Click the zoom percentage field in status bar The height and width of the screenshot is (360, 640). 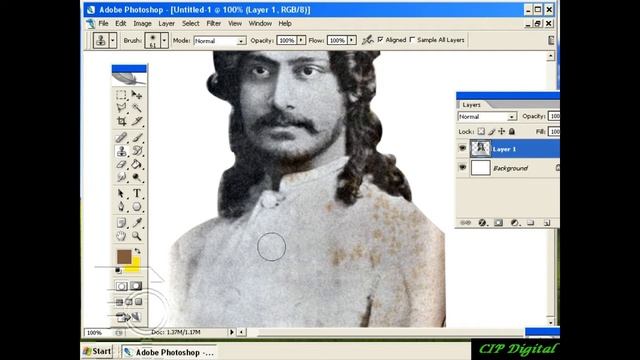click(x=98, y=333)
